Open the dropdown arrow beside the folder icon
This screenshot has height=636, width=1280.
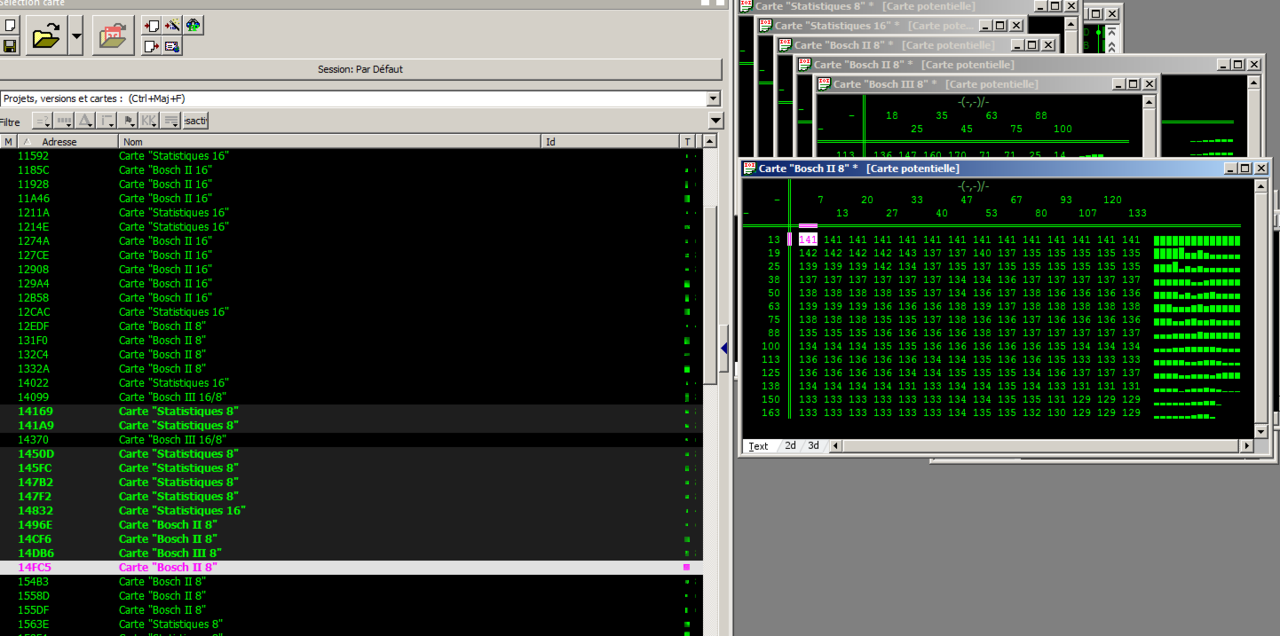[76, 38]
